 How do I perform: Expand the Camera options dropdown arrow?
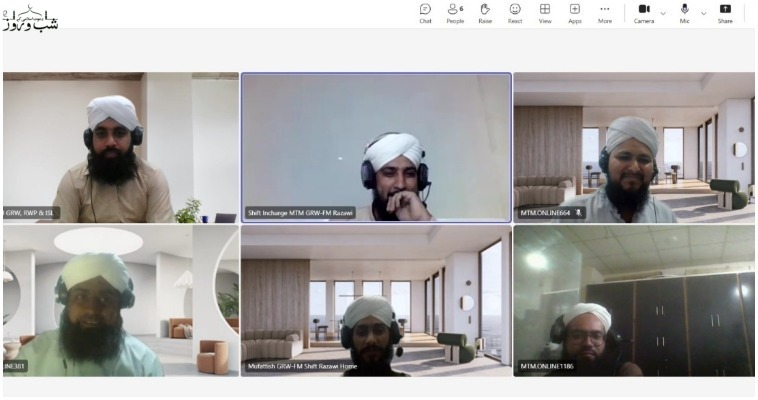tap(663, 13)
